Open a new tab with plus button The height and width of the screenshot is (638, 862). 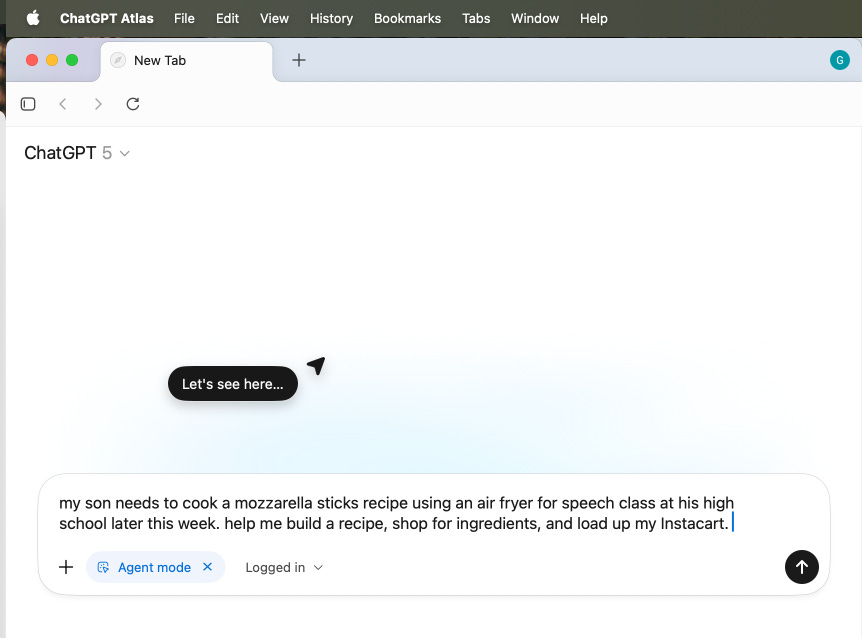click(299, 60)
